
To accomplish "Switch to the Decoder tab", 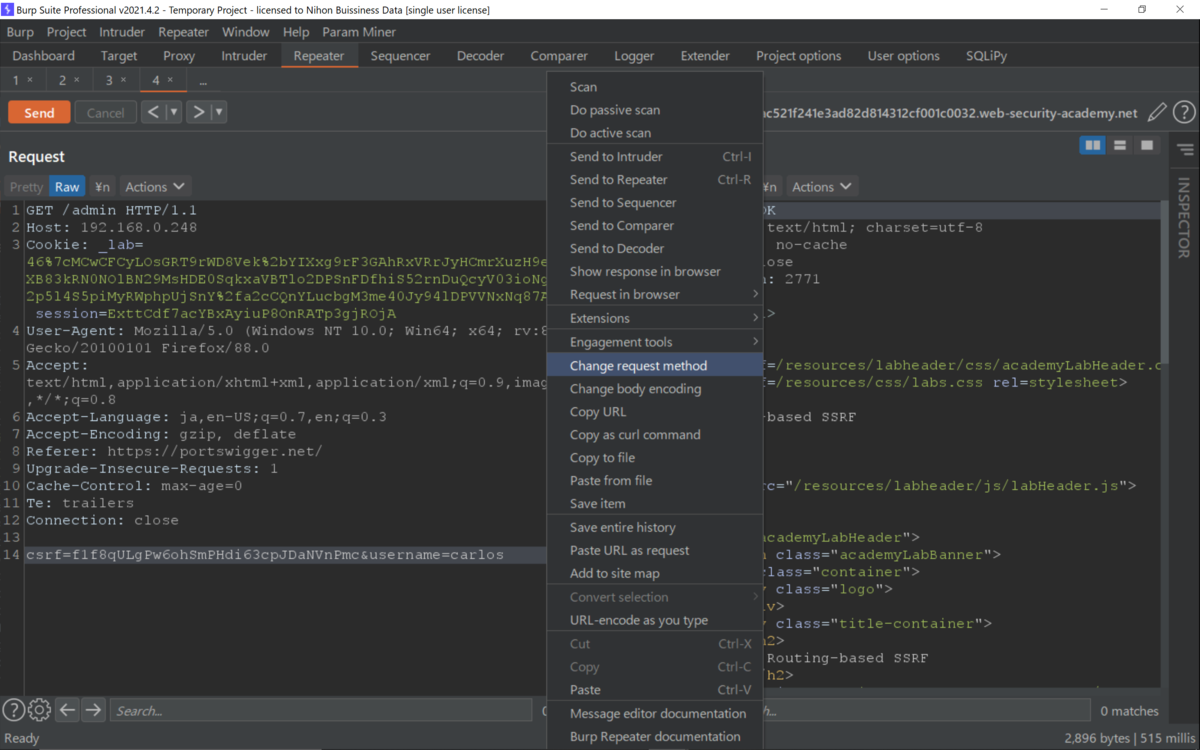I will (480, 56).
